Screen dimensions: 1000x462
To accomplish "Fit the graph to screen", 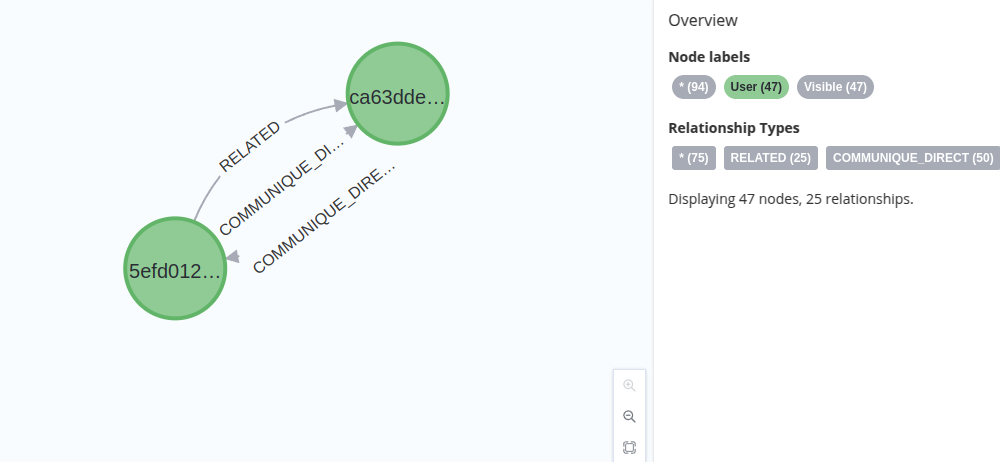I will click(x=629, y=447).
